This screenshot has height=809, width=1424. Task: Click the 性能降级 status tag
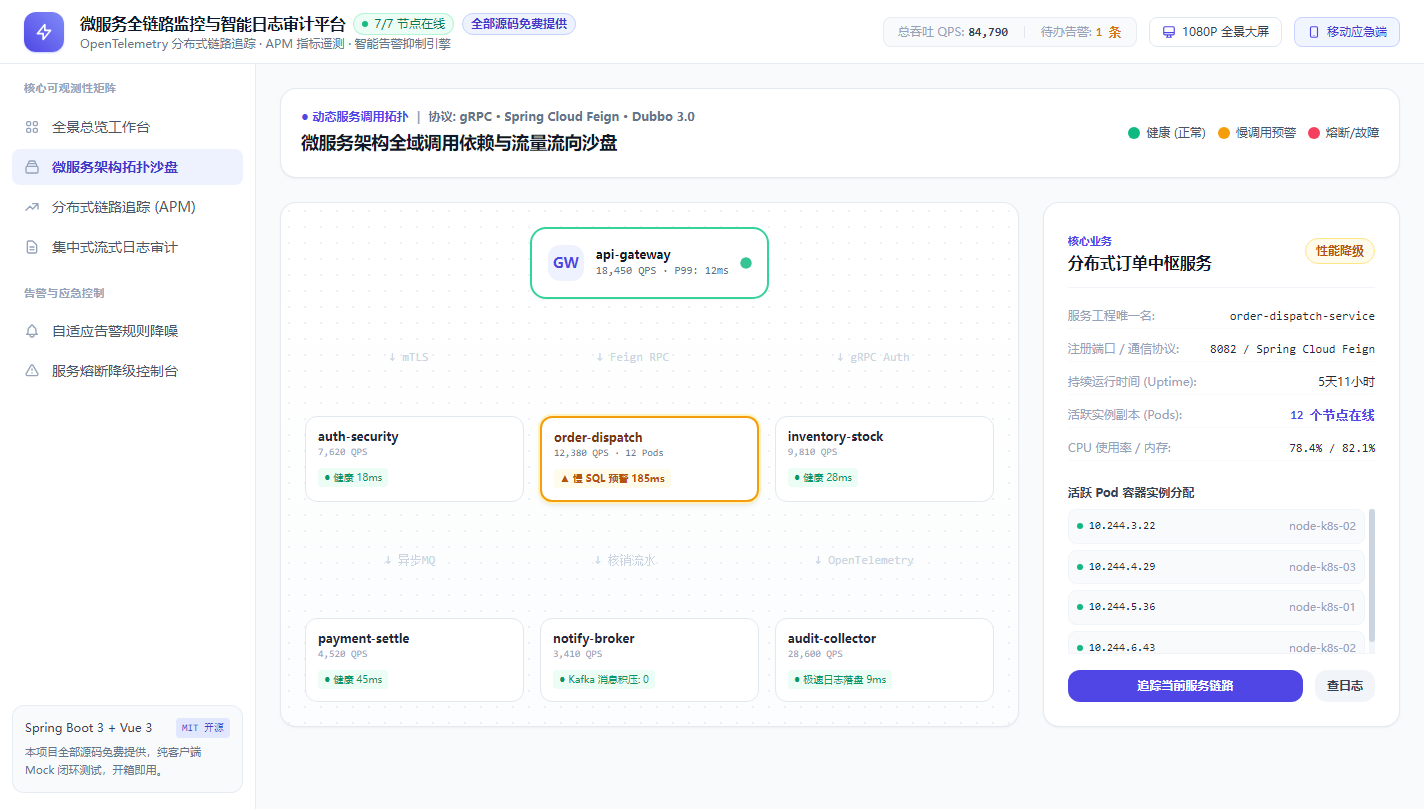(1340, 251)
